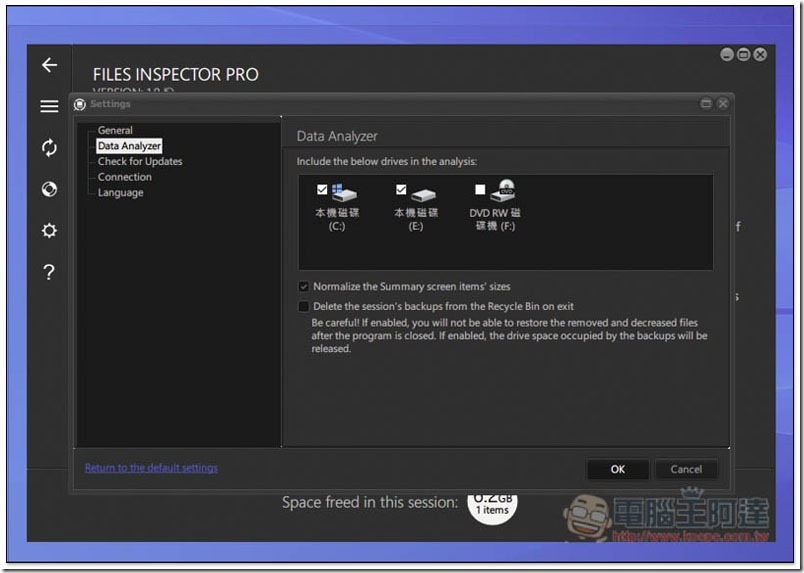The image size is (804, 573).
Task: Click the FILES INSPECTOR PRO title
Action: (175, 75)
